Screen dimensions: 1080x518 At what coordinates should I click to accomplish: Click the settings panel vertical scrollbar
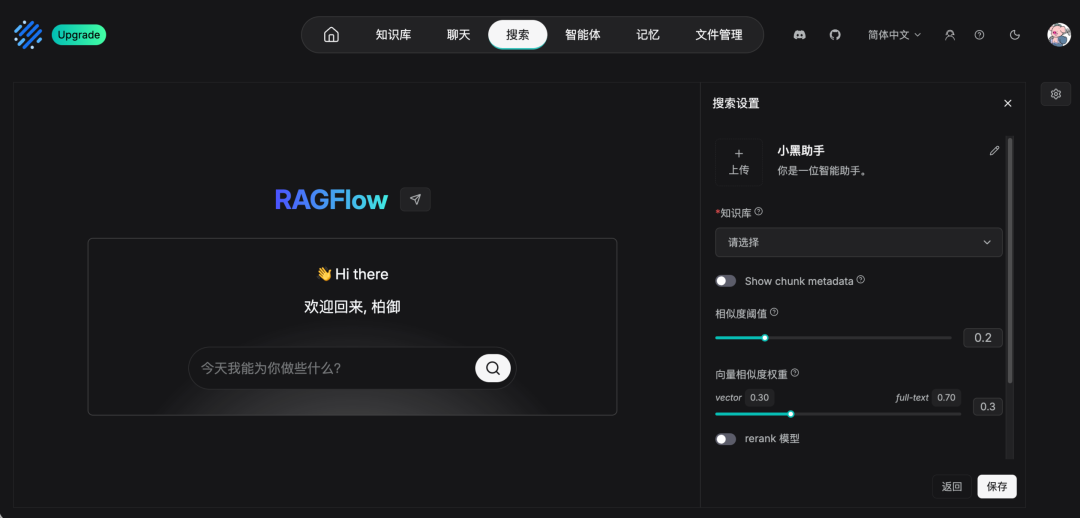point(1010,260)
